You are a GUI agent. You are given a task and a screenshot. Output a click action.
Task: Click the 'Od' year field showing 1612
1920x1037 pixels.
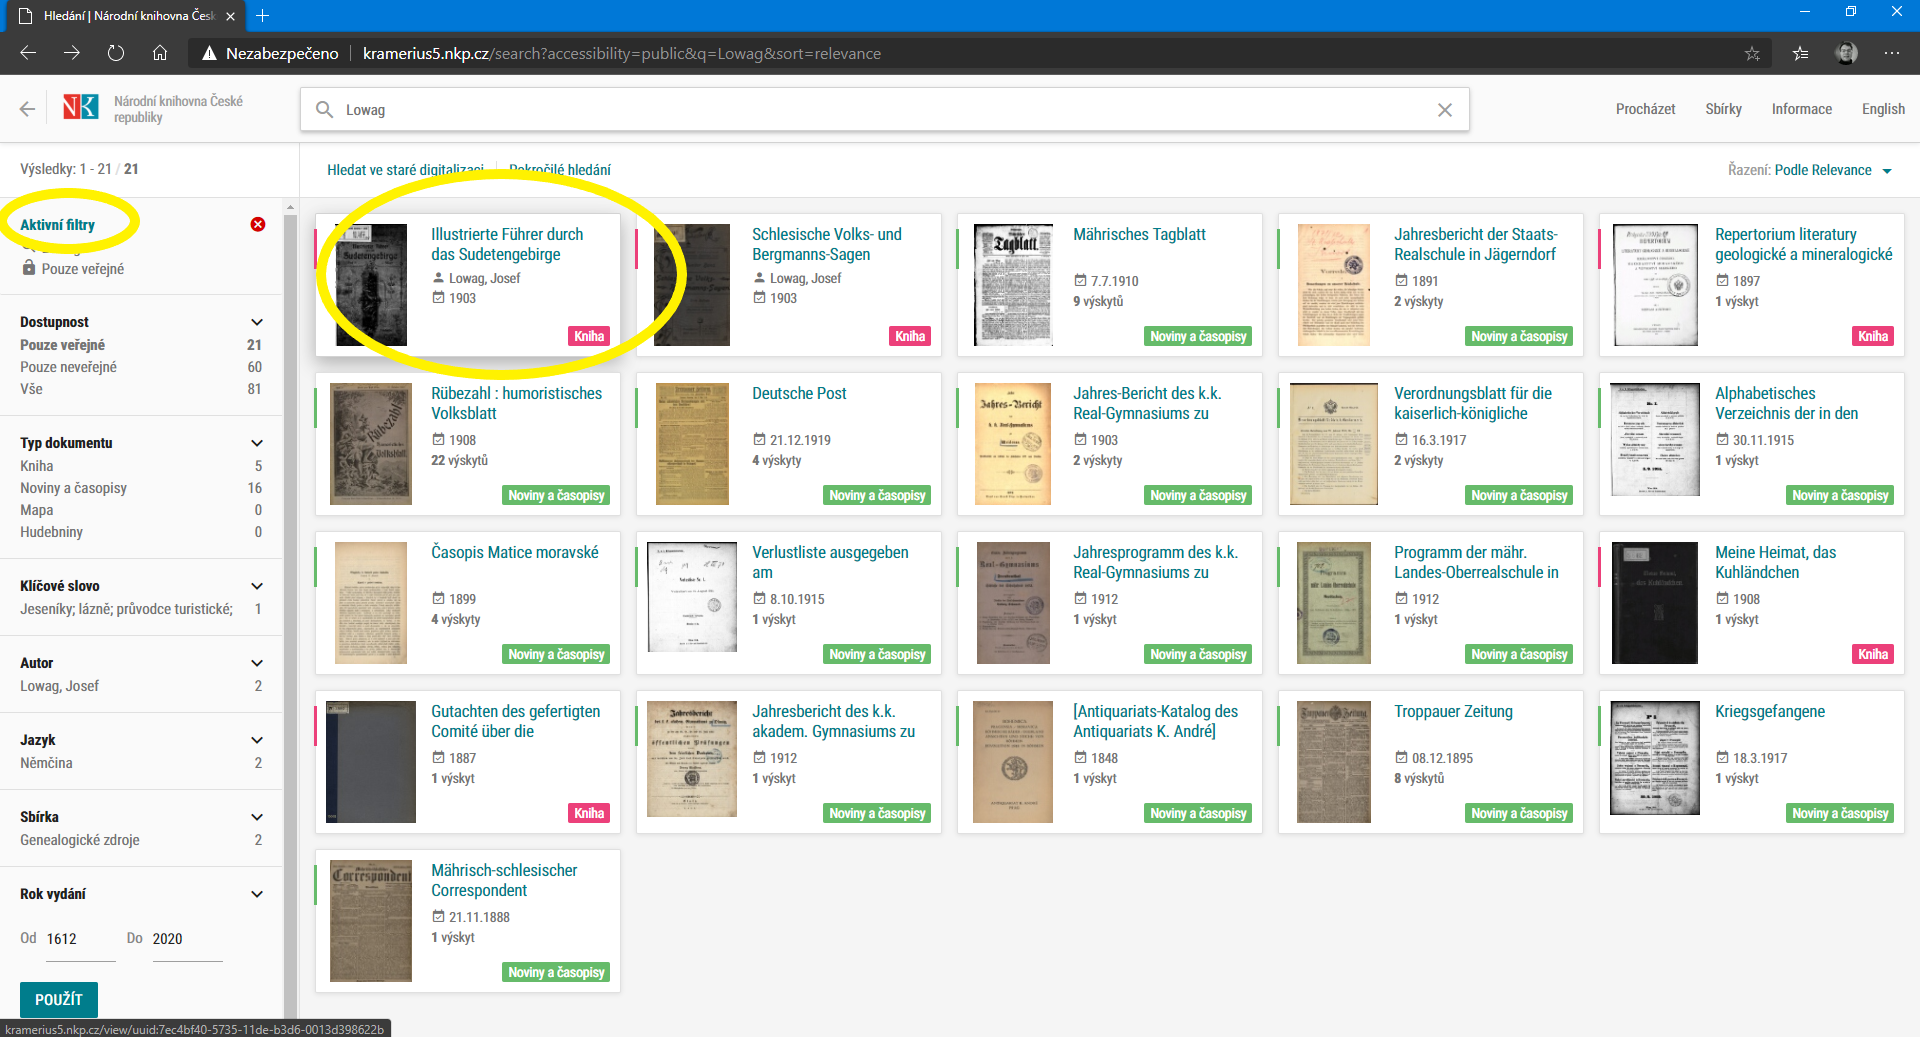[80, 939]
